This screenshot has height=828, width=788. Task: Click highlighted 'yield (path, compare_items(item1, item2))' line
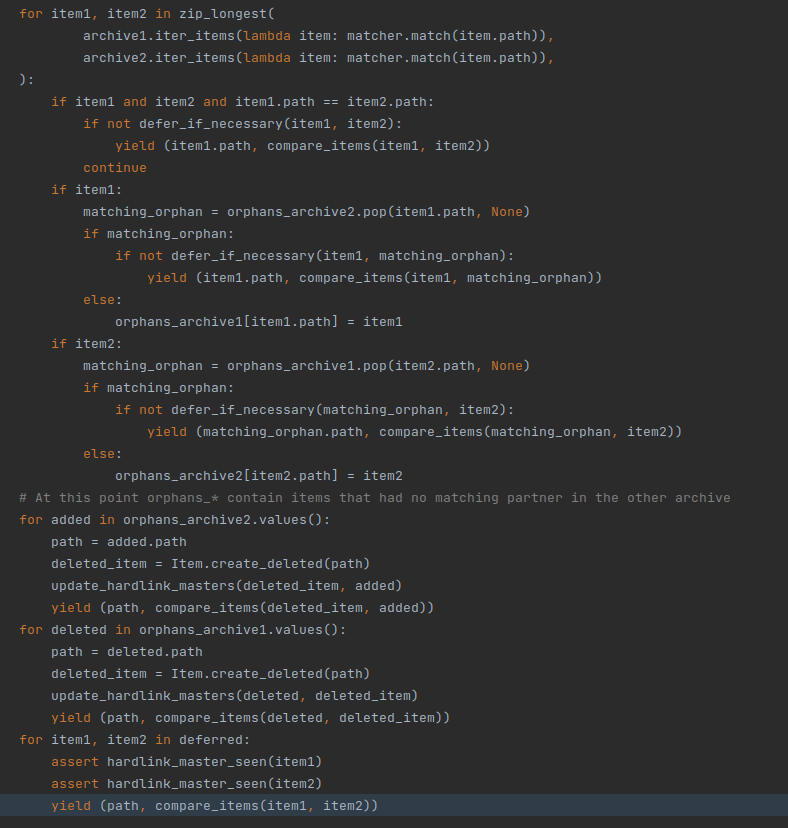click(x=214, y=806)
